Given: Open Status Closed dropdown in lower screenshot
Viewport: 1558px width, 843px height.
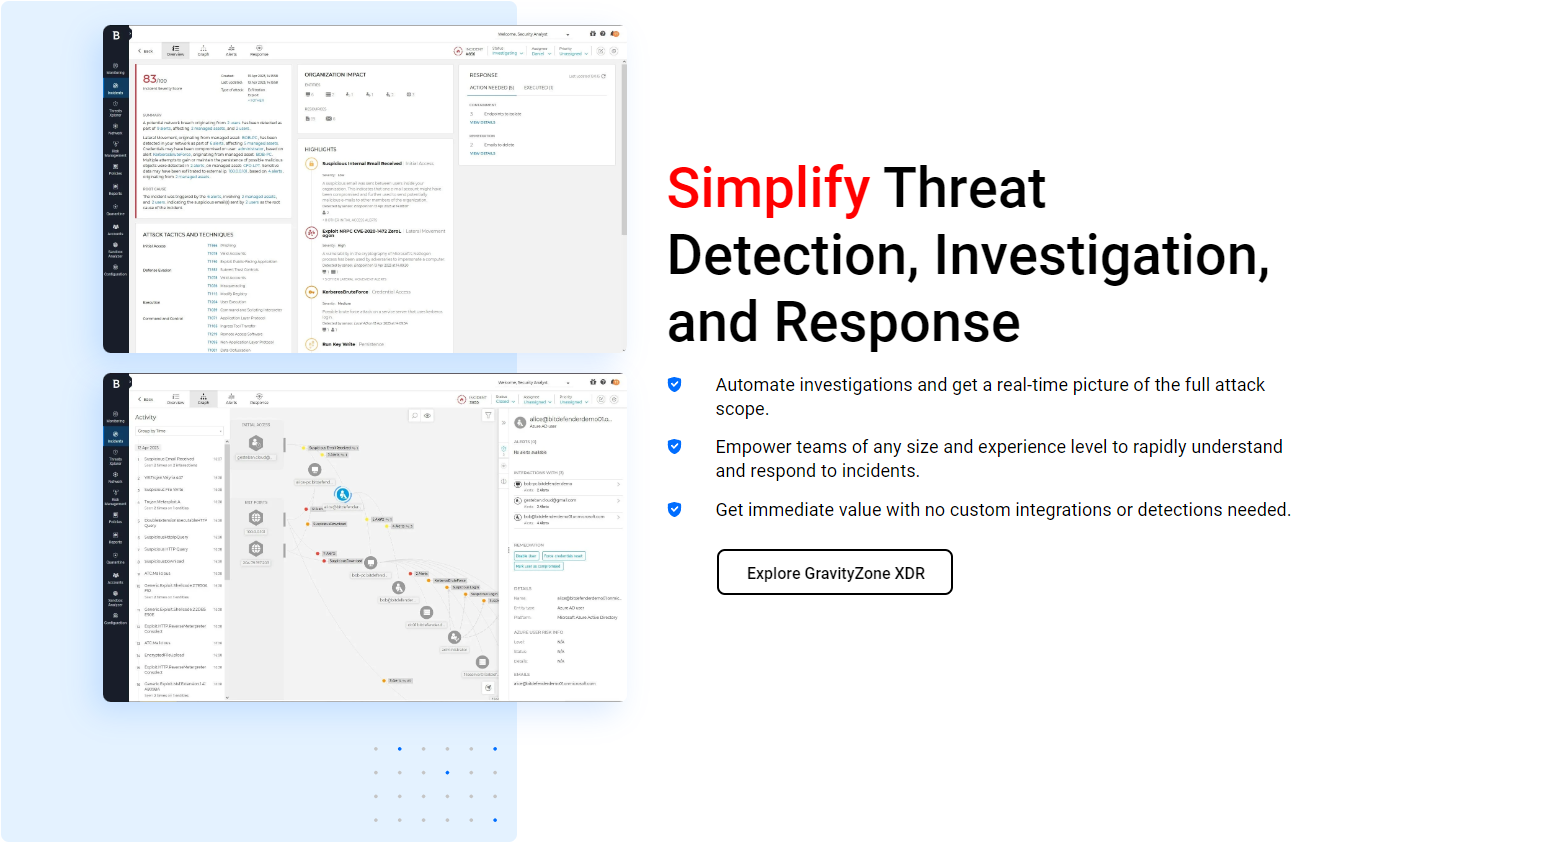Looking at the screenshot, I should tap(504, 399).
